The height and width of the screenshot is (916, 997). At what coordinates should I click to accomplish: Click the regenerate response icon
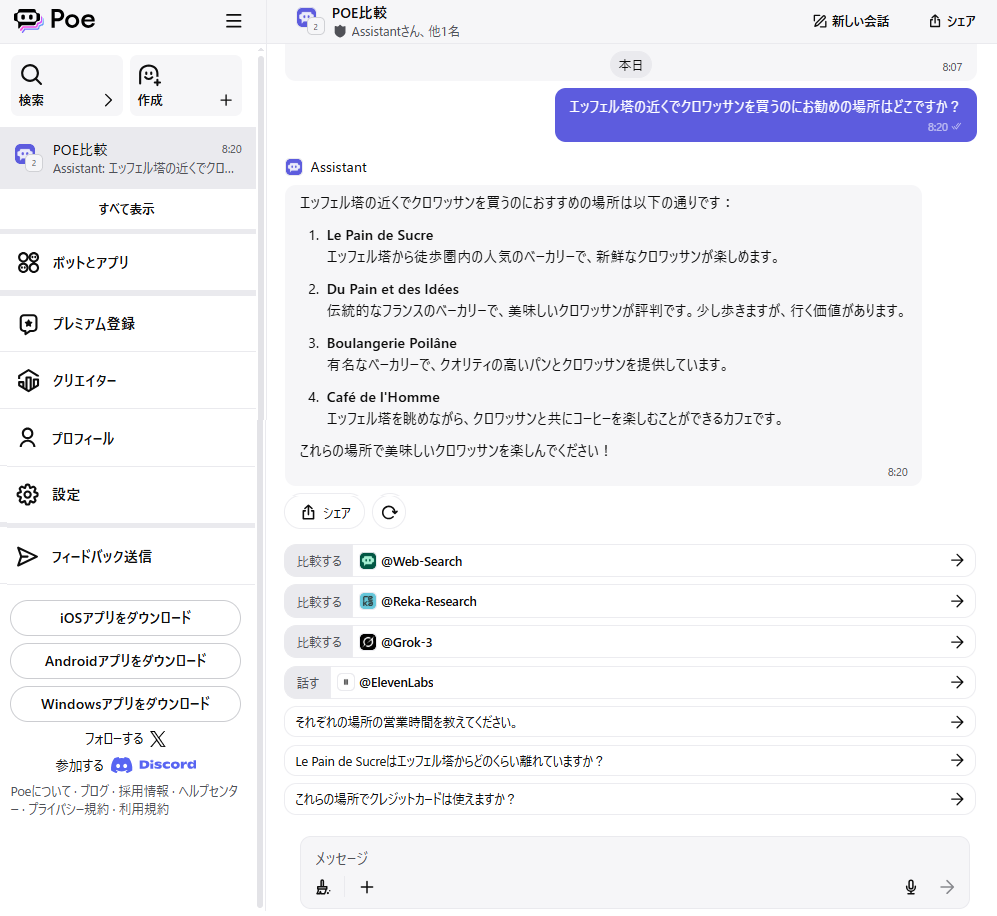pos(389,512)
